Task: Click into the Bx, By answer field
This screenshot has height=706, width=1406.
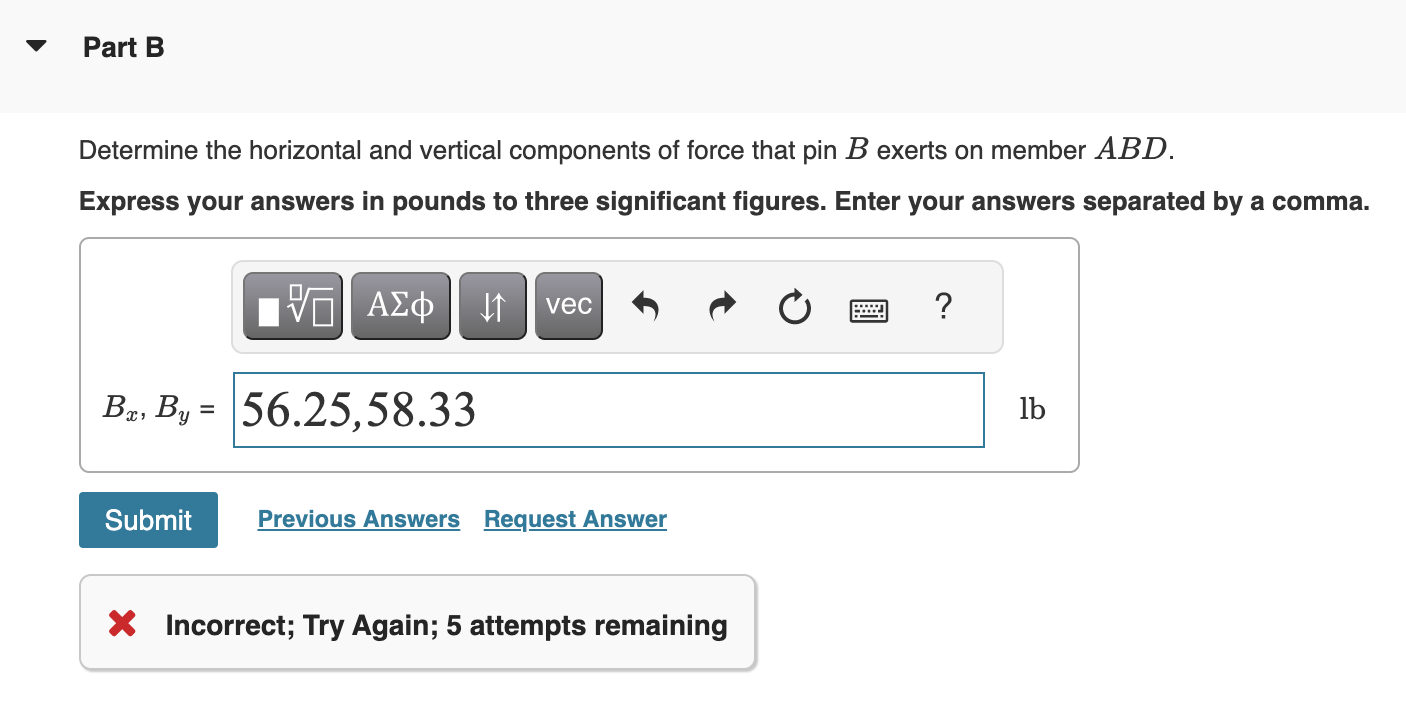Action: 609,410
